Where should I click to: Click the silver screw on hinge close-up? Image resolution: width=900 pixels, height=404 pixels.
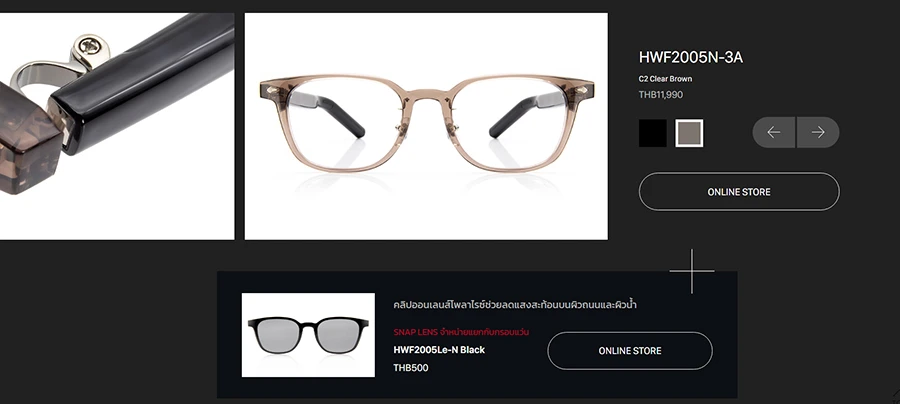tap(91, 45)
